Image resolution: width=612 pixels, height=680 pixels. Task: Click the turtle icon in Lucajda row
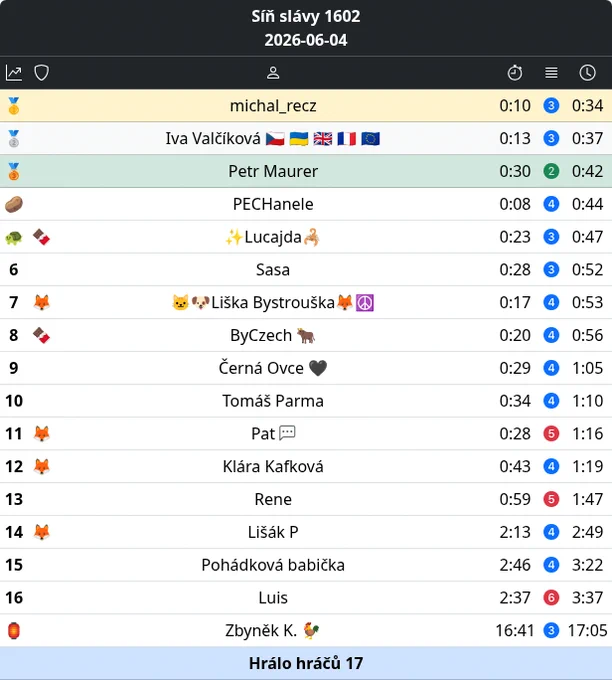pyautogui.click(x=14, y=238)
